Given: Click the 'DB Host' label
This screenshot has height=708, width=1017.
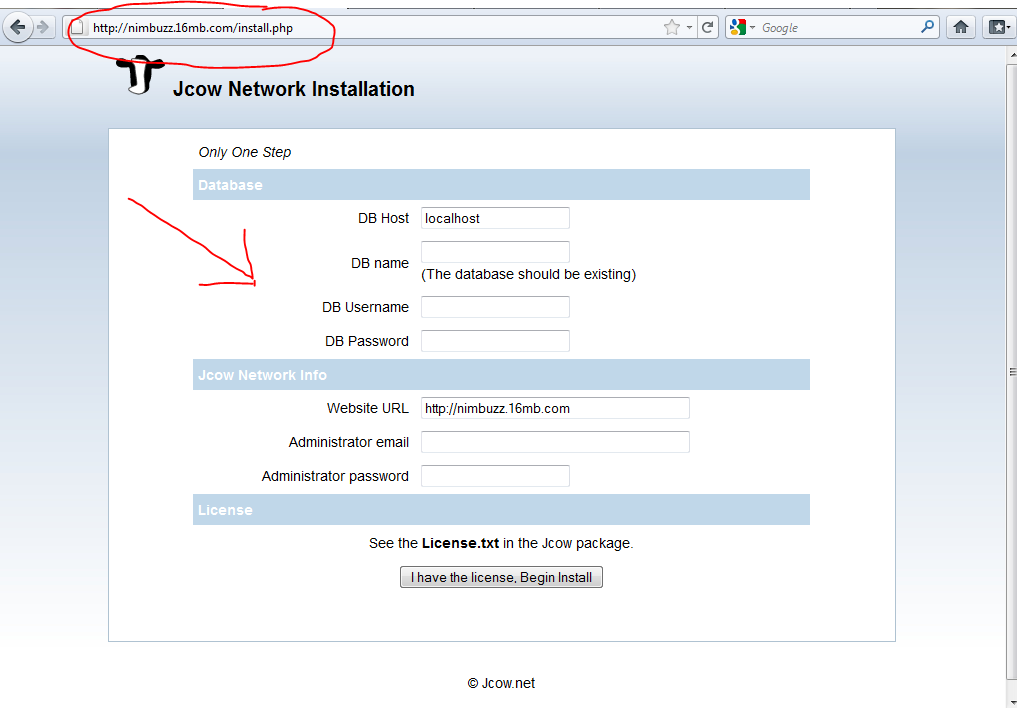Looking at the screenshot, I should tap(383, 218).
